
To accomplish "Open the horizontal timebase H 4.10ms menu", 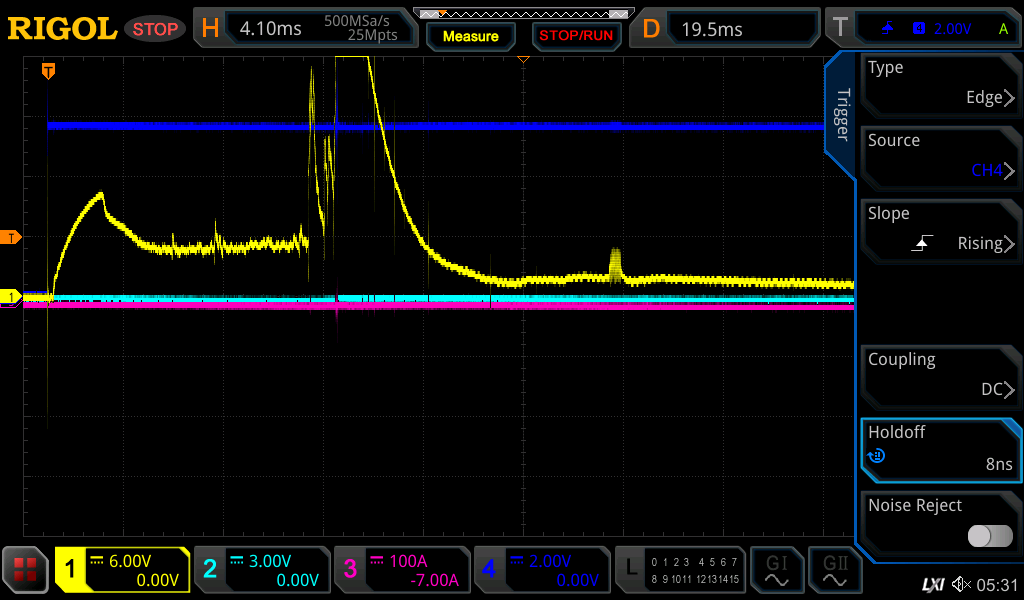I will click(305, 29).
